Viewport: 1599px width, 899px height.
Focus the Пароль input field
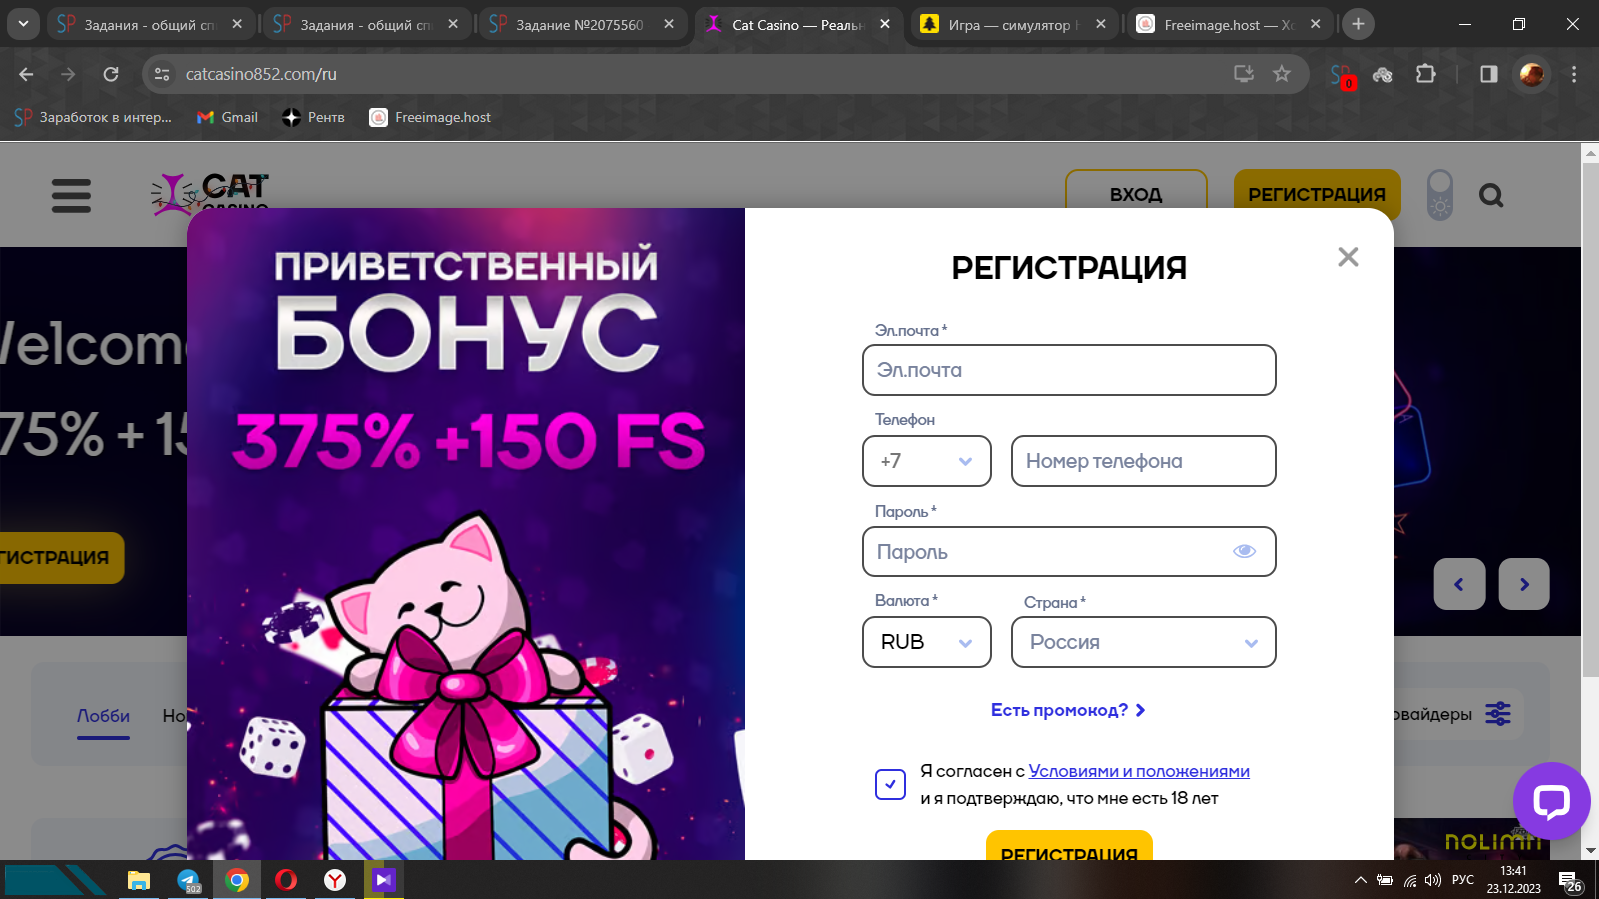(x=1069, y=552)
